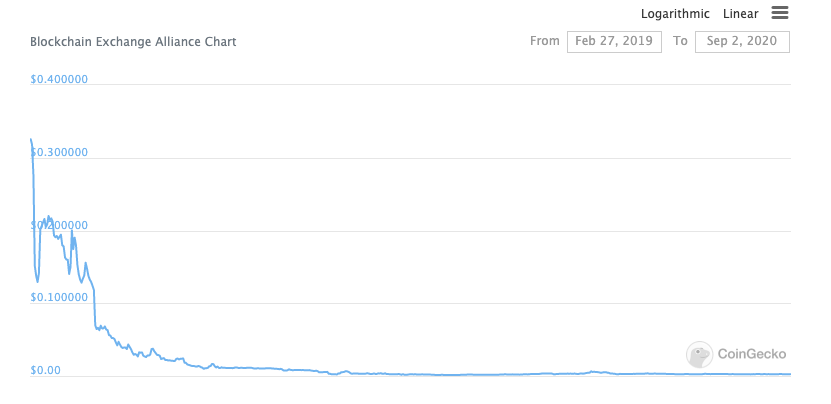Click the $0.300000 axis label
Viewport: 831px width, 404px height.
point(59,153)
